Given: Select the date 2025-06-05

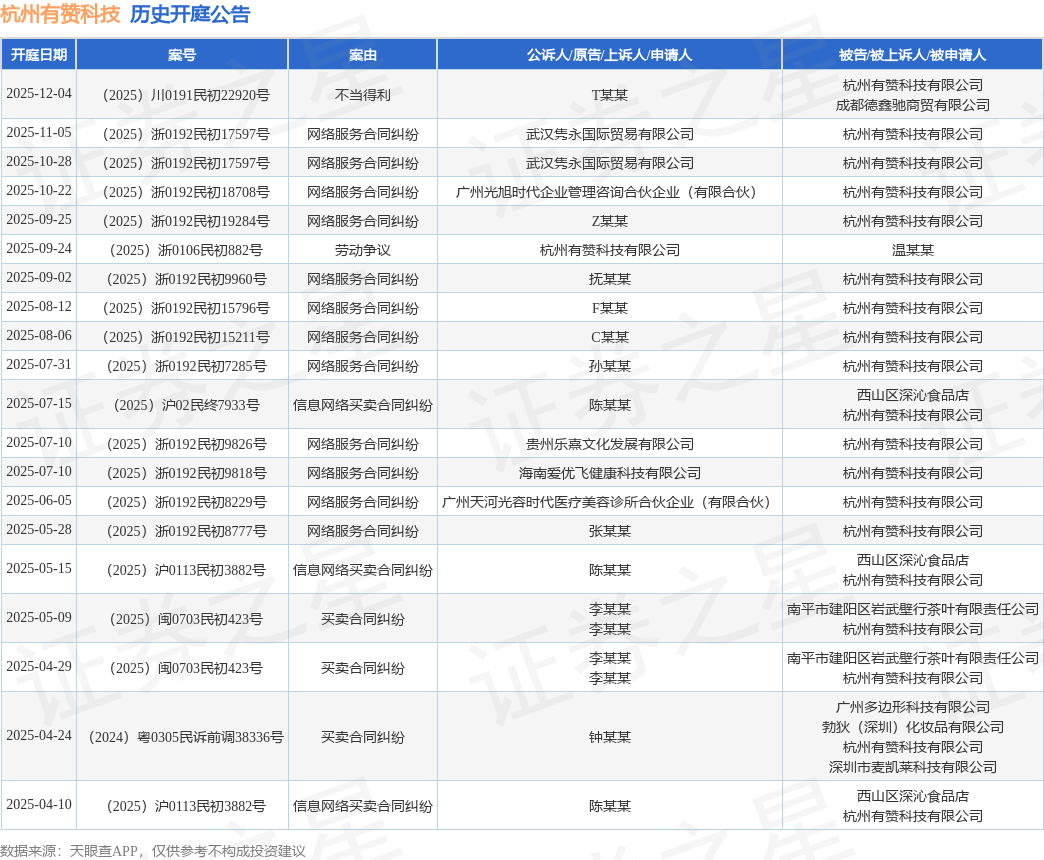Looking at the screenshot, I should pos(39,500).
